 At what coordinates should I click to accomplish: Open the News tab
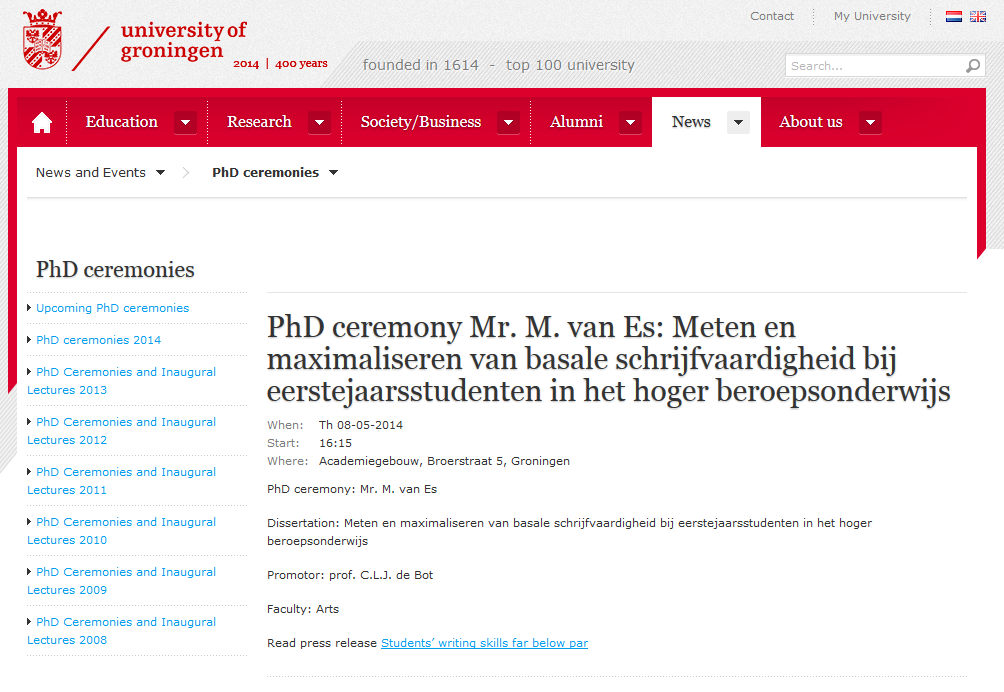(691, 122)
